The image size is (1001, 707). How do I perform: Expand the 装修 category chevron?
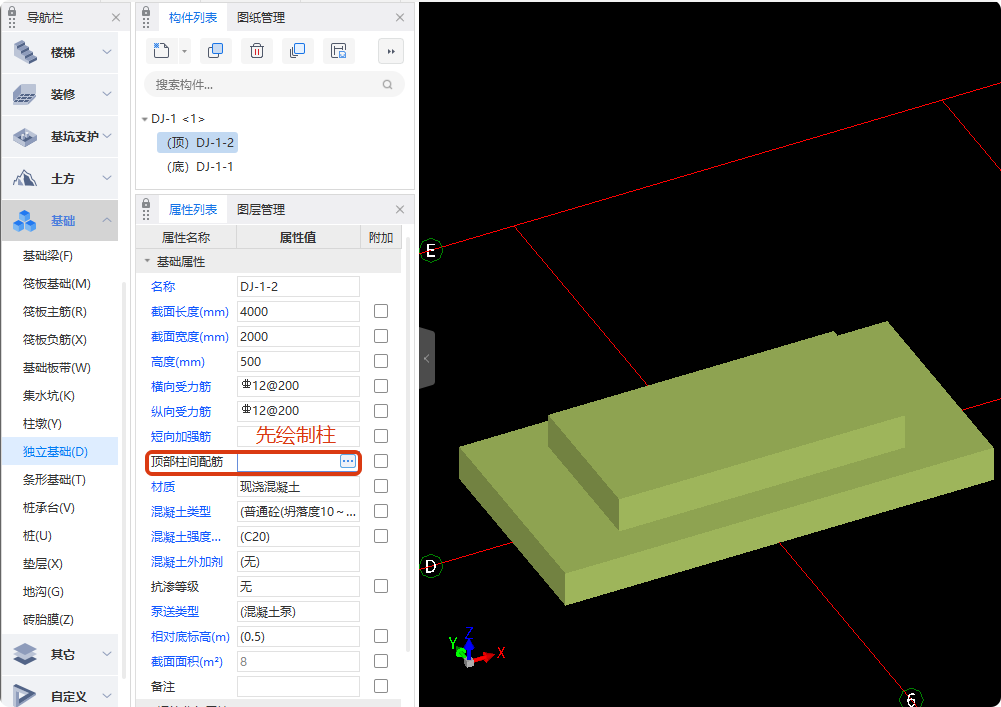(107, 94)
